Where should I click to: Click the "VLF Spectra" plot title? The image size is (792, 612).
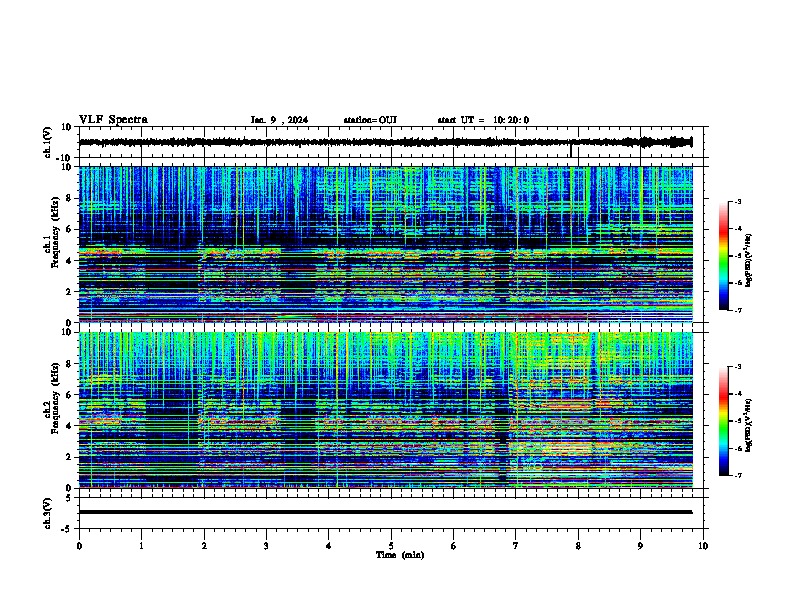pos(113,120)
